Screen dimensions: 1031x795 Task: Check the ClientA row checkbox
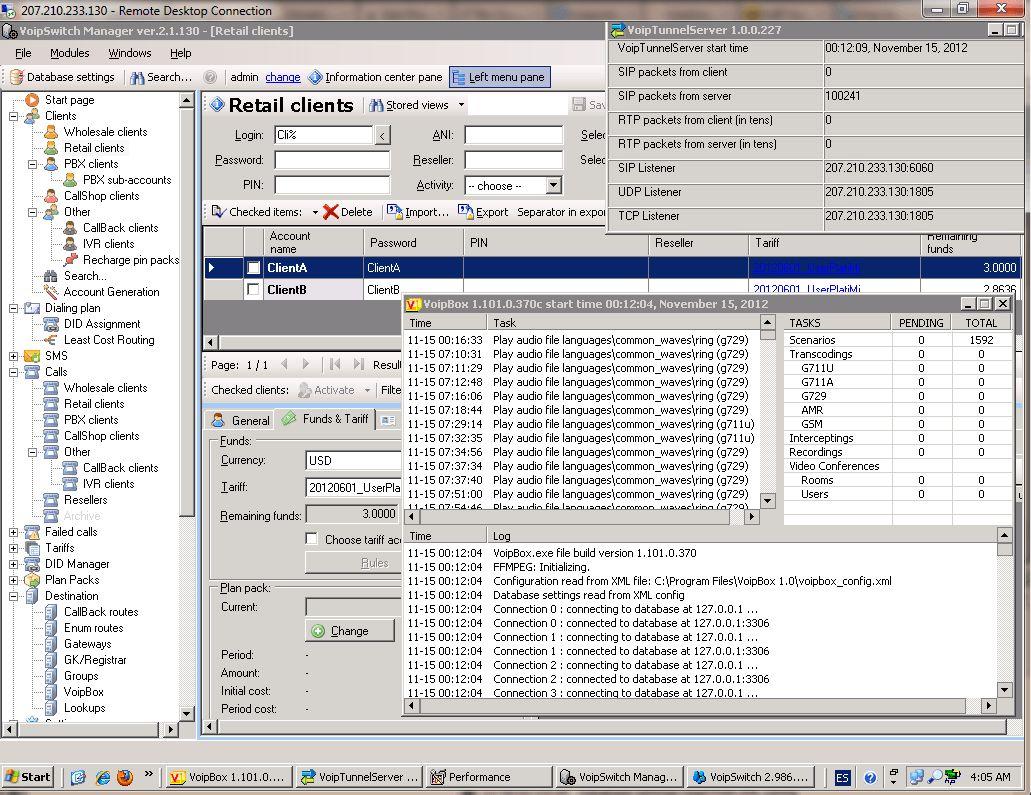253,268
